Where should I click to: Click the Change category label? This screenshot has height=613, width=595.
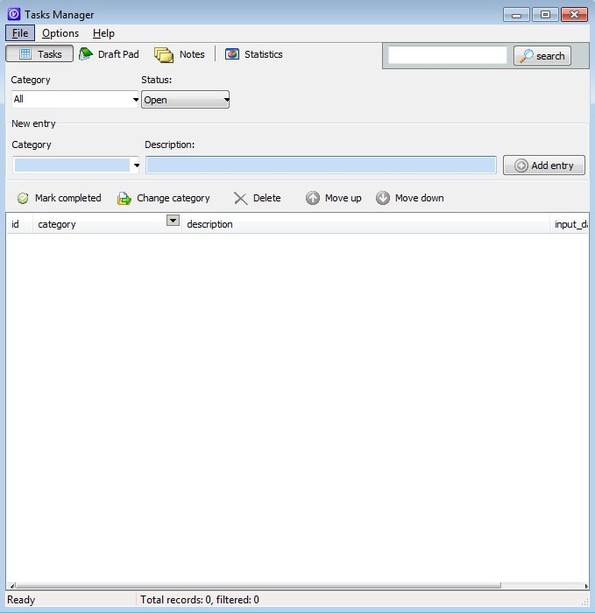pyautogui.click(x=173, y=199)
